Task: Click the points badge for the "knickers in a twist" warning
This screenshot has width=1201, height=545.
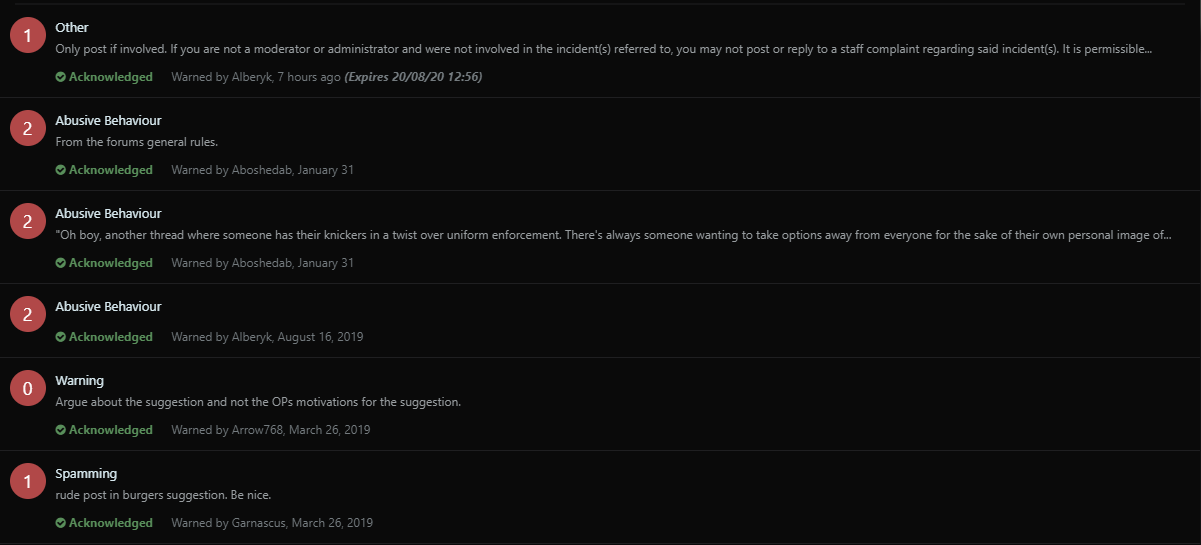Action: (28, 222)
